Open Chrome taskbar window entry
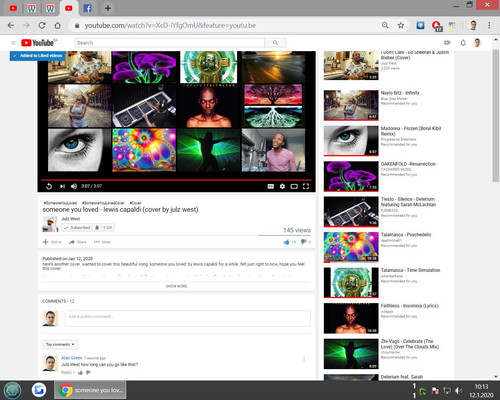Screen dimensions: 500x400 point(90,390)
